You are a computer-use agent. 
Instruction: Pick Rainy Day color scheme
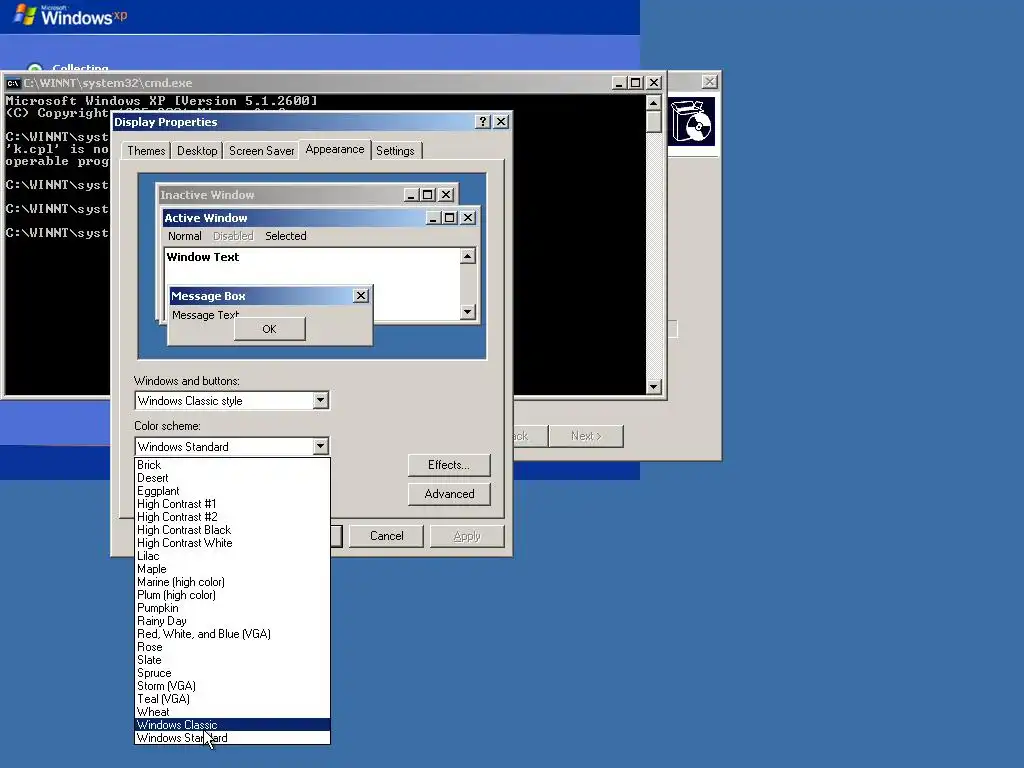pos(232,621)
